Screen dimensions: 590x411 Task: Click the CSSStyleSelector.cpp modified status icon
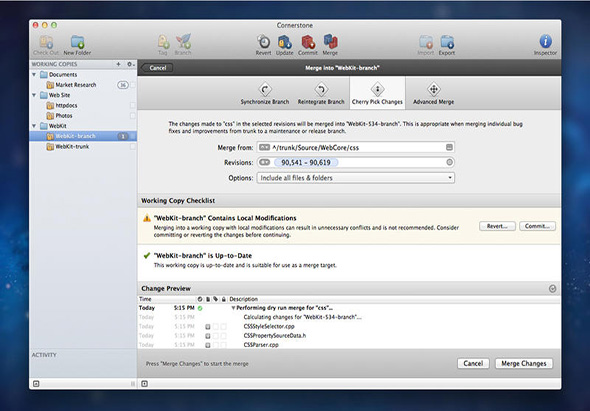coord(208,327)
